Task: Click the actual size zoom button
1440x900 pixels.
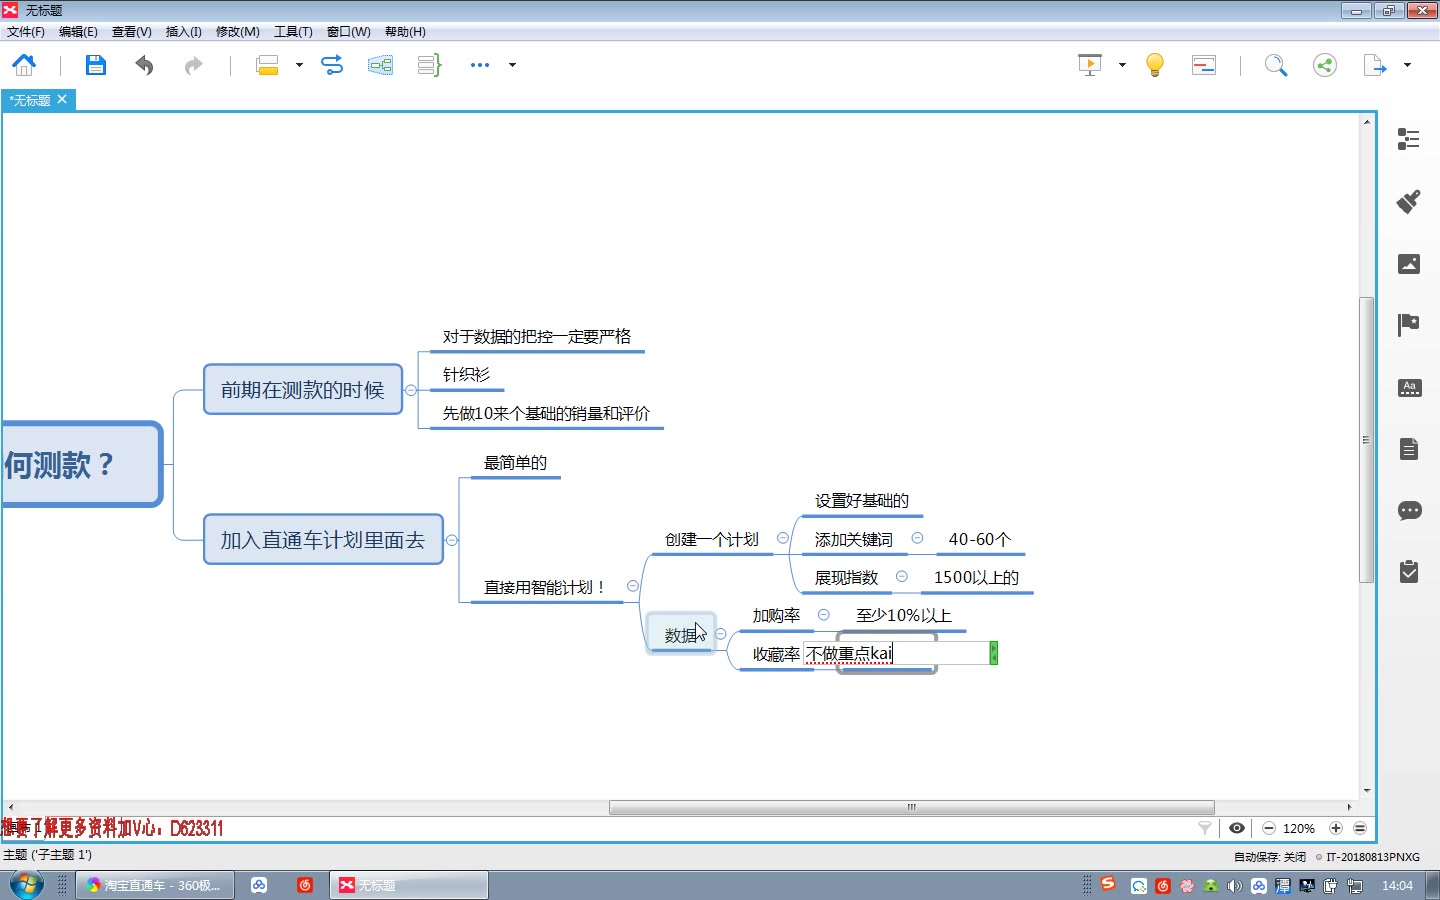Action: (1360, 828)
